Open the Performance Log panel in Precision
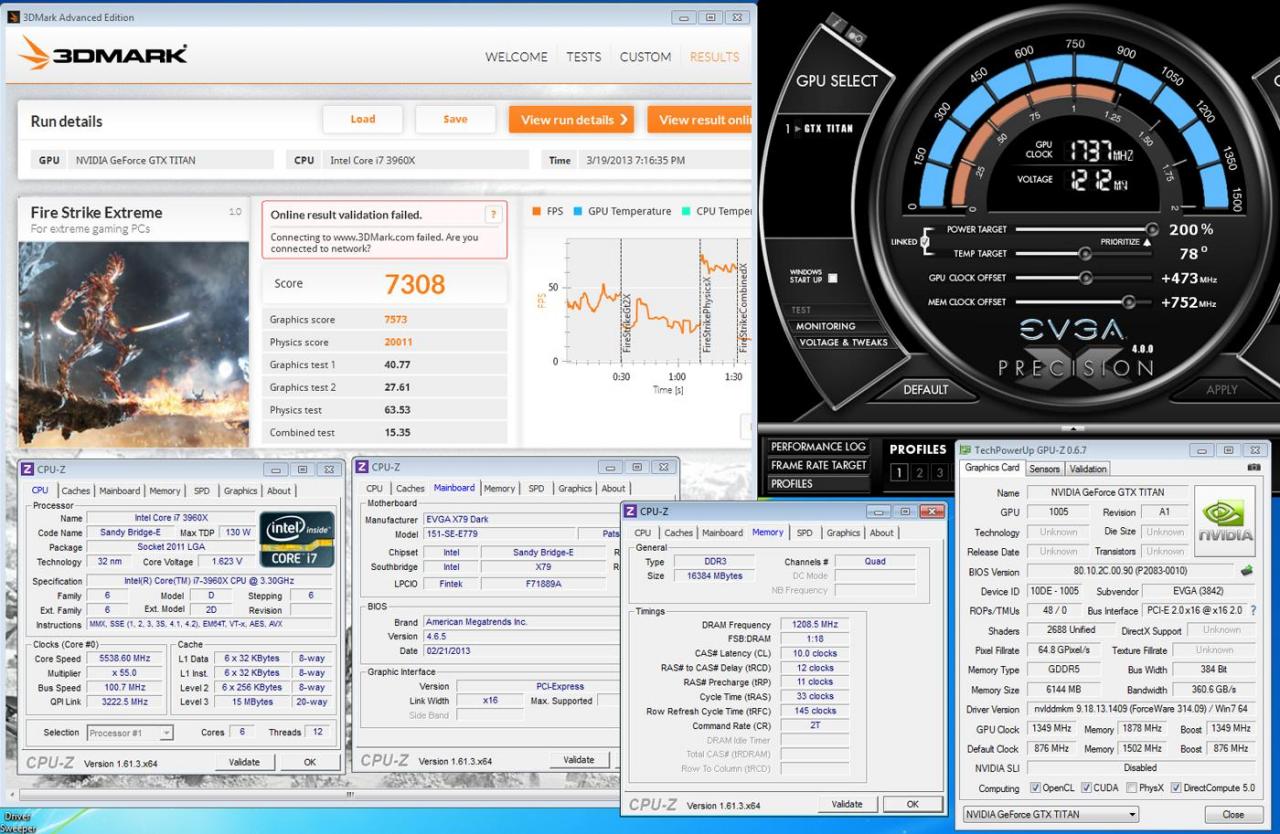Viewport: 1280px width, 834px height. tap(818, 447)
